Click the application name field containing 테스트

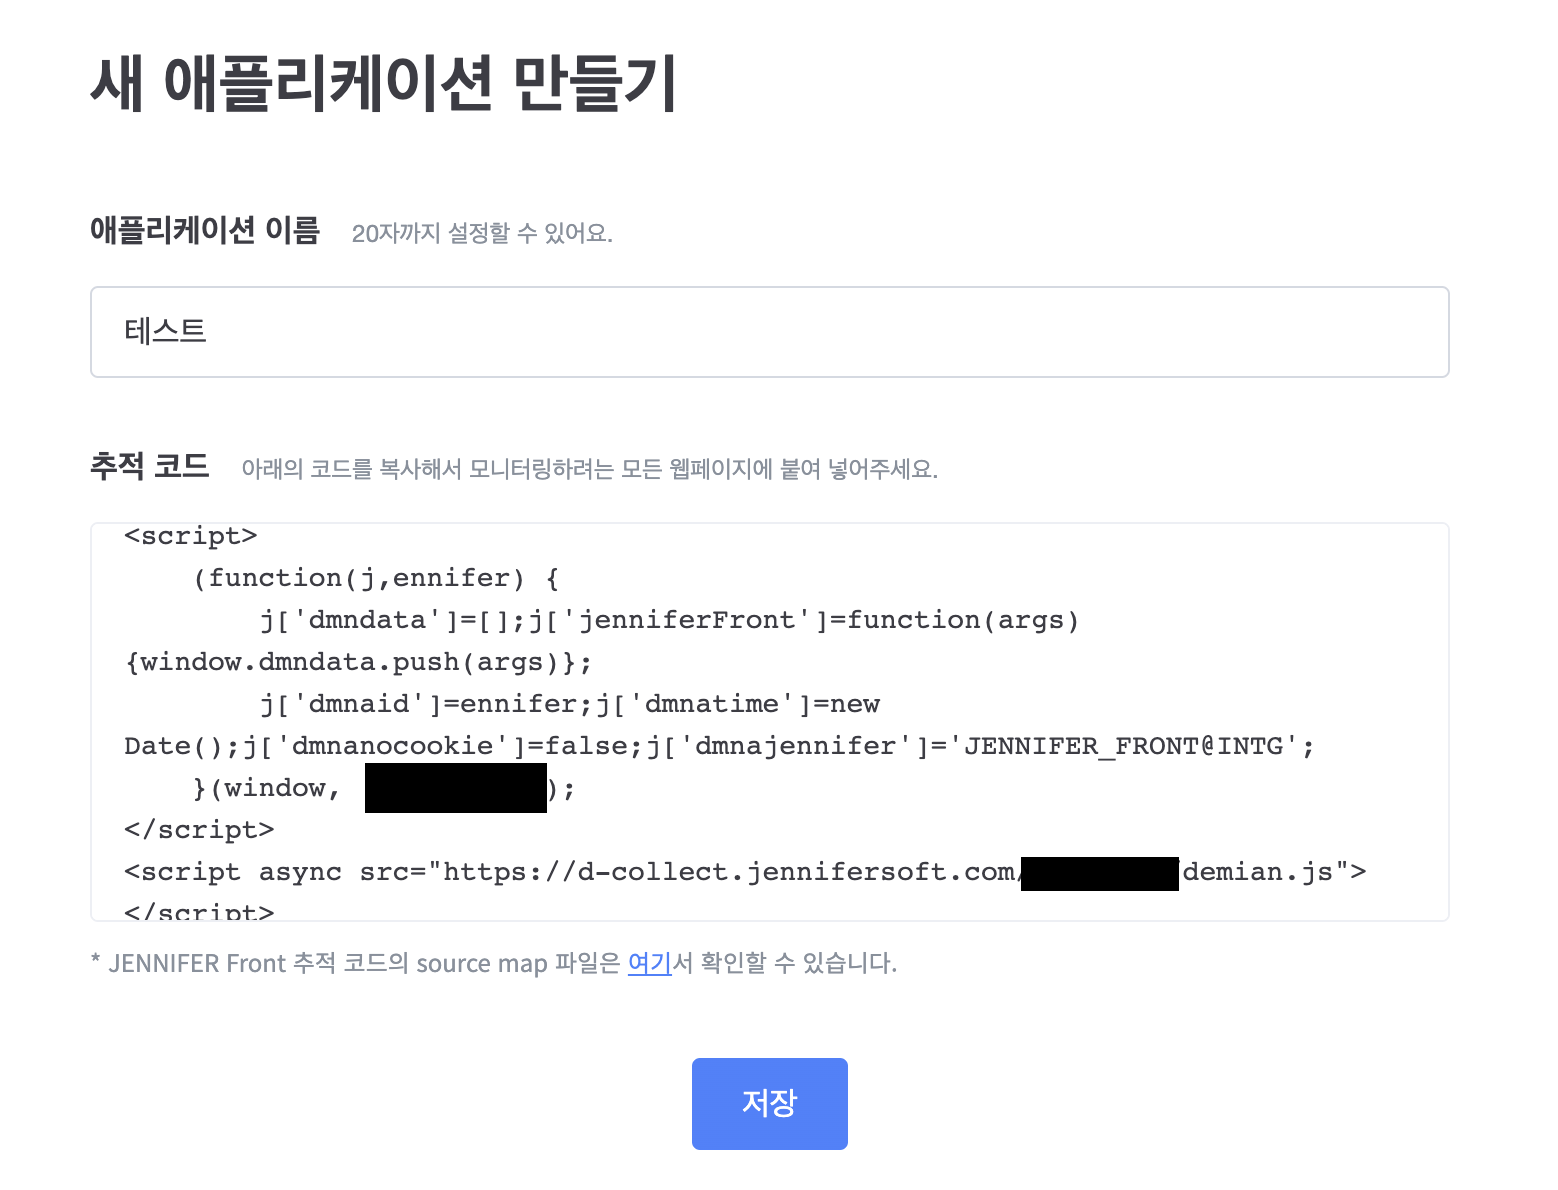[769, 332]
